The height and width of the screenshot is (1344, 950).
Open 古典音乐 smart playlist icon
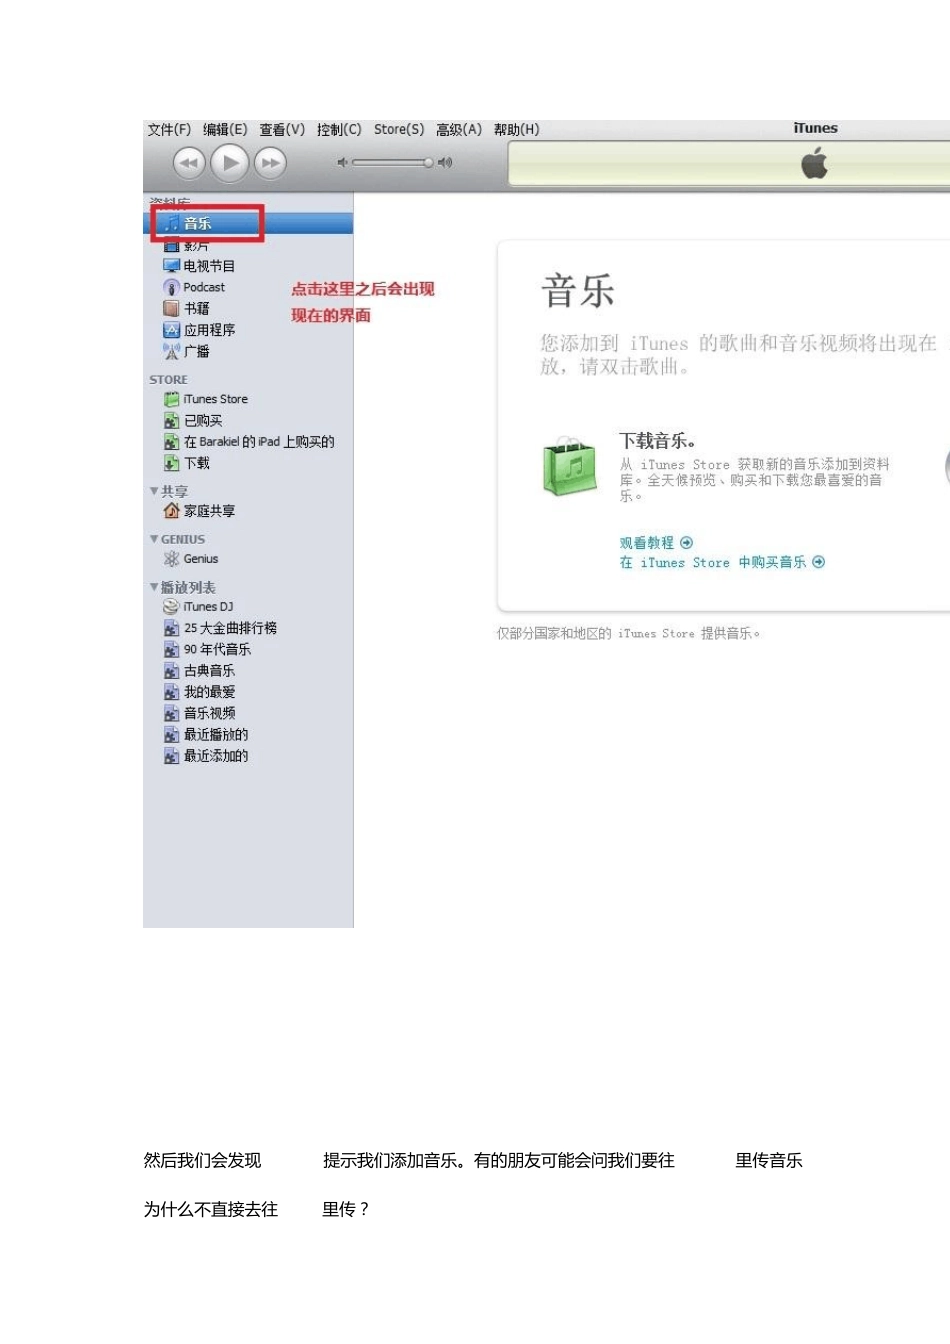(171, 671)
